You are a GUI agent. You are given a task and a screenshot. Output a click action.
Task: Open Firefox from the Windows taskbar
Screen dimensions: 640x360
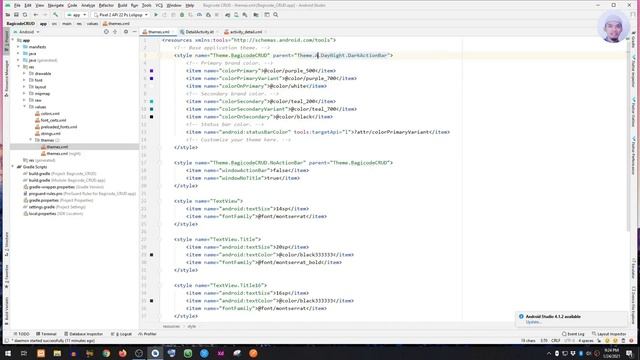(122, 353)
